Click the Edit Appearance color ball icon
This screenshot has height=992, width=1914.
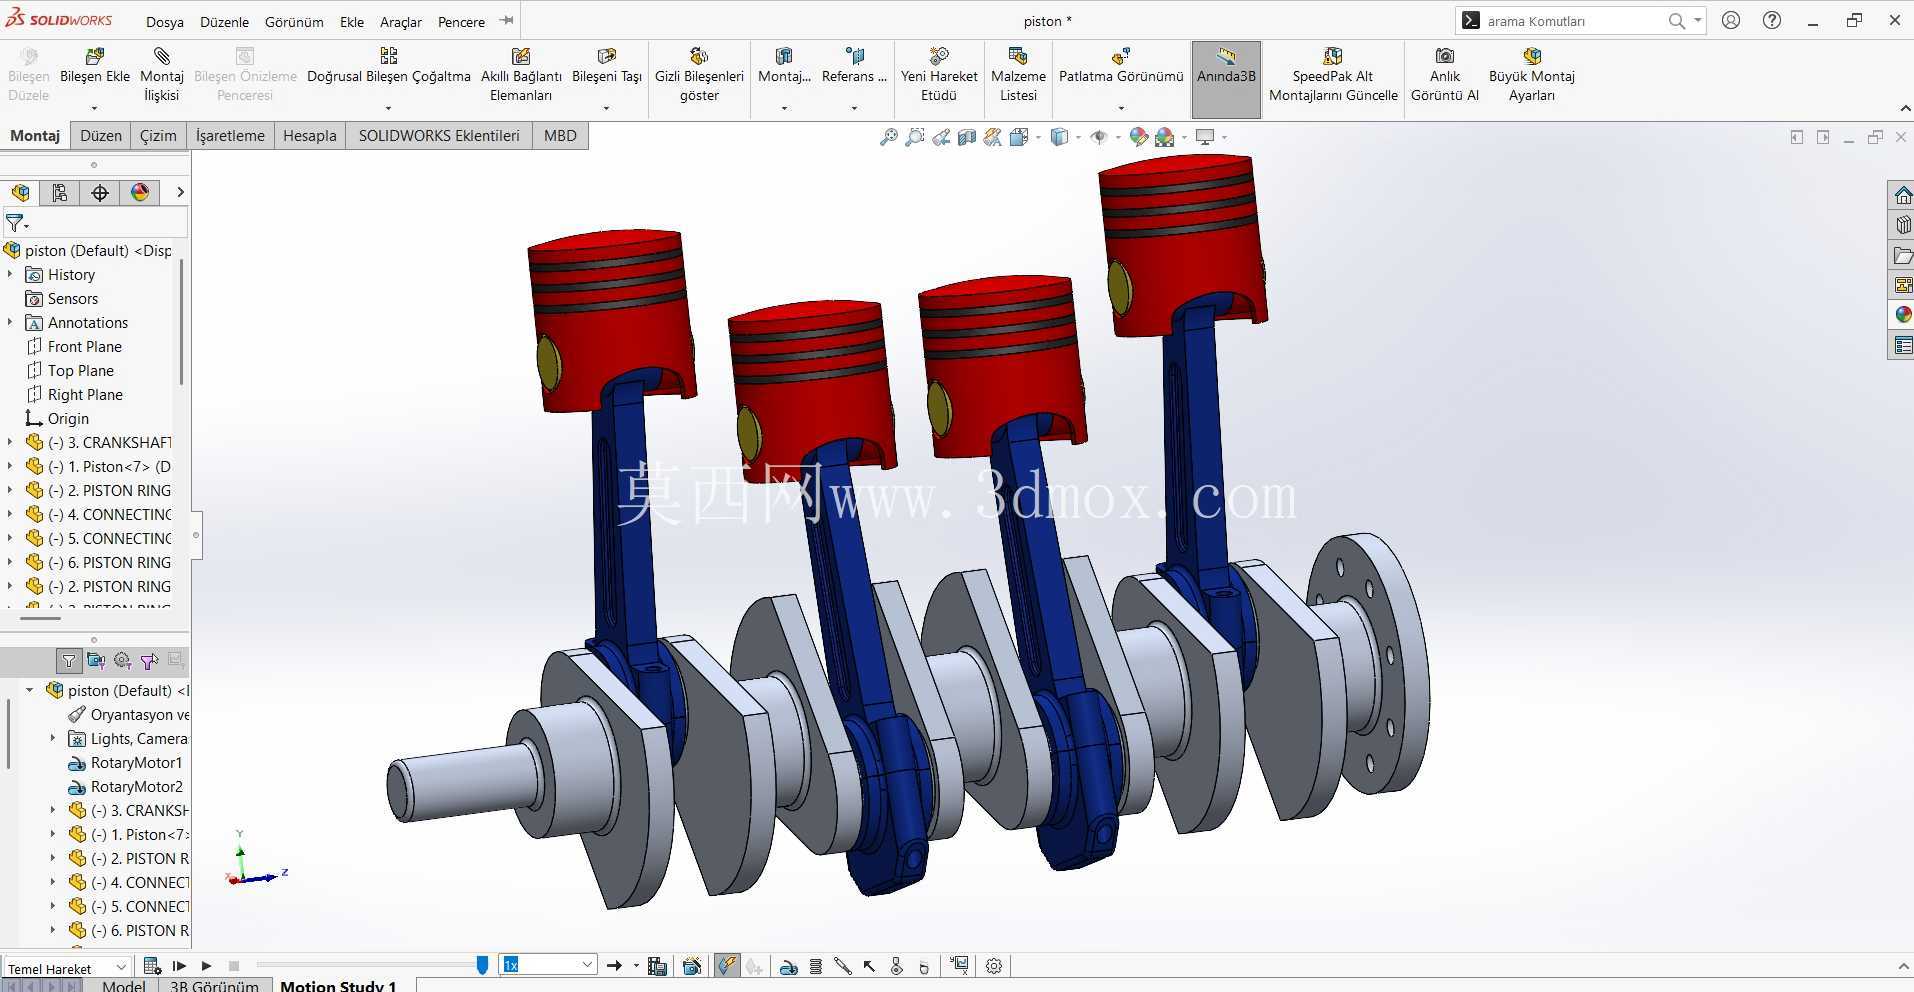(1138, 137)
